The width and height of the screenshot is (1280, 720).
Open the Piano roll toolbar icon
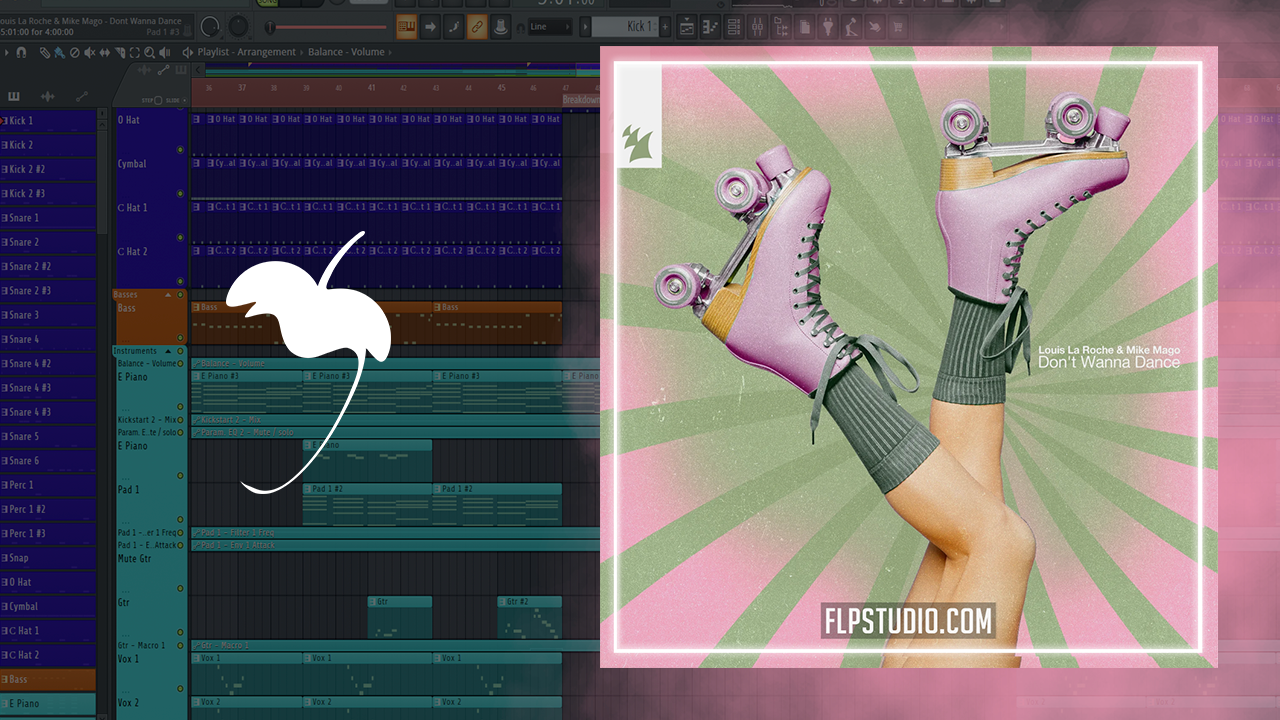point(713,26)
